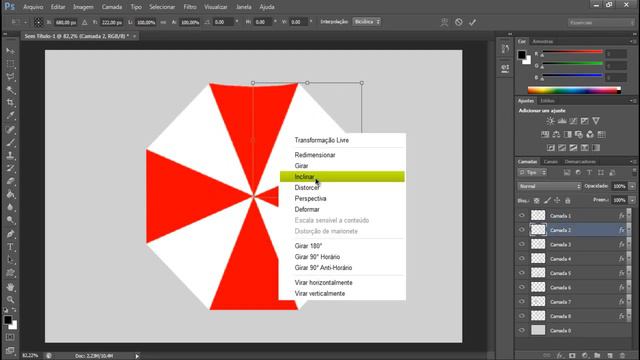This screenshot has width=640, height=360.
Task: Open the Imagem menu
Action: pyautogui.click(x=83, y=7)
